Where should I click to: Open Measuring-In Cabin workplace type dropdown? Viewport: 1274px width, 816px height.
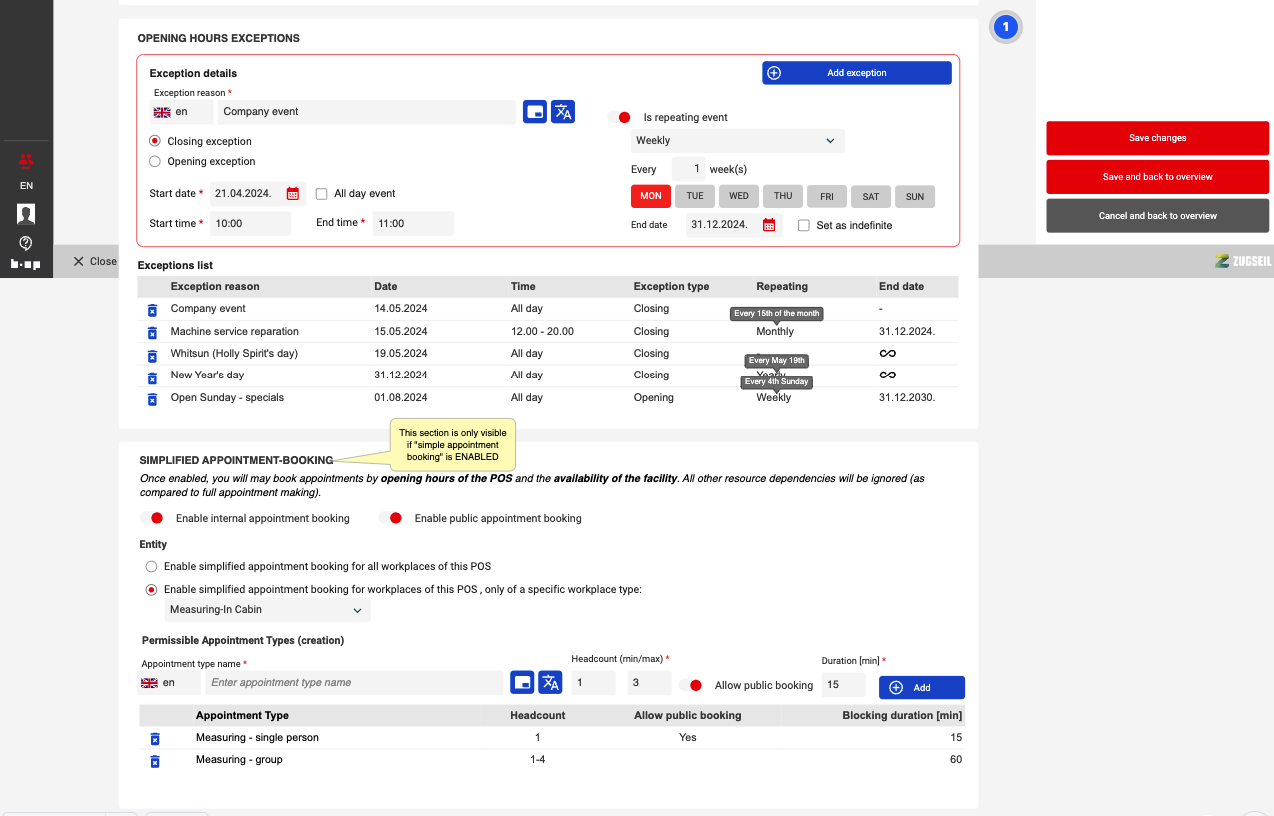coord(267,610)
